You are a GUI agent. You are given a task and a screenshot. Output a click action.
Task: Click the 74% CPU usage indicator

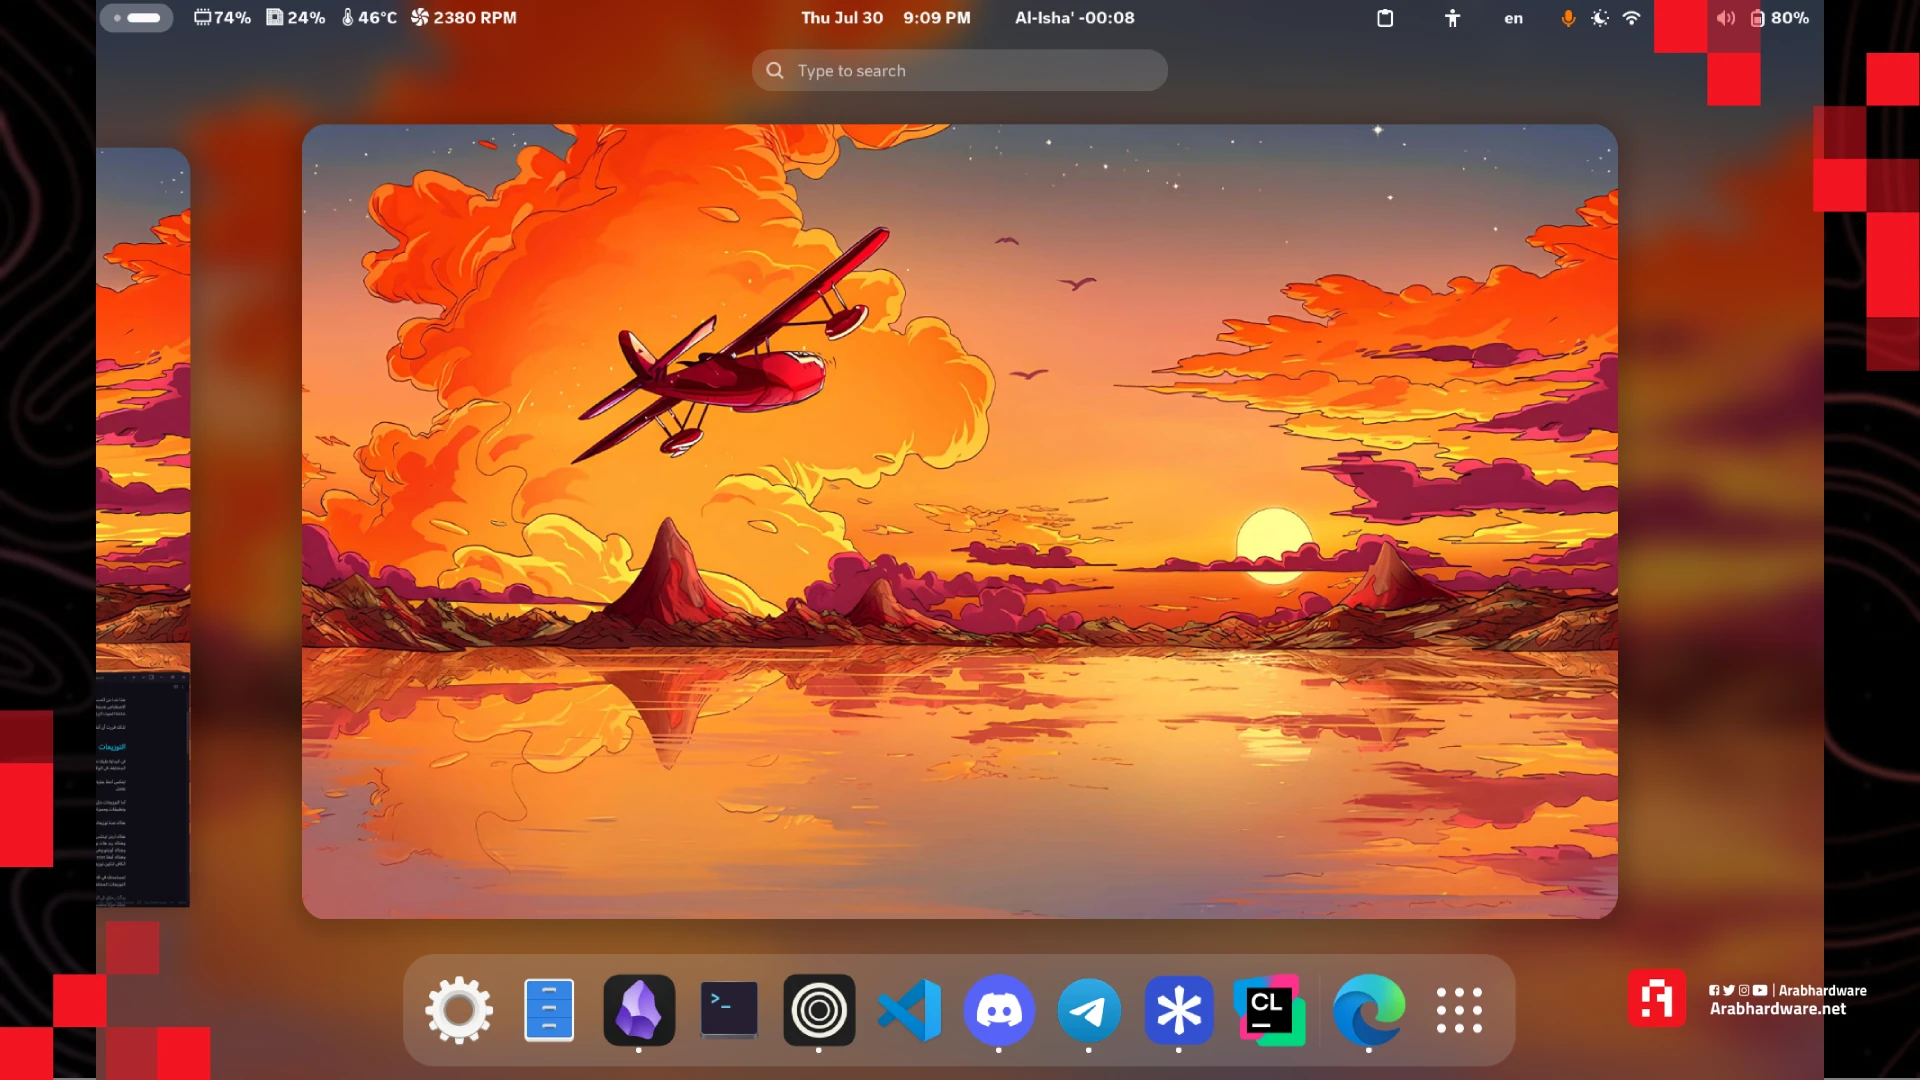coord(222,18)
